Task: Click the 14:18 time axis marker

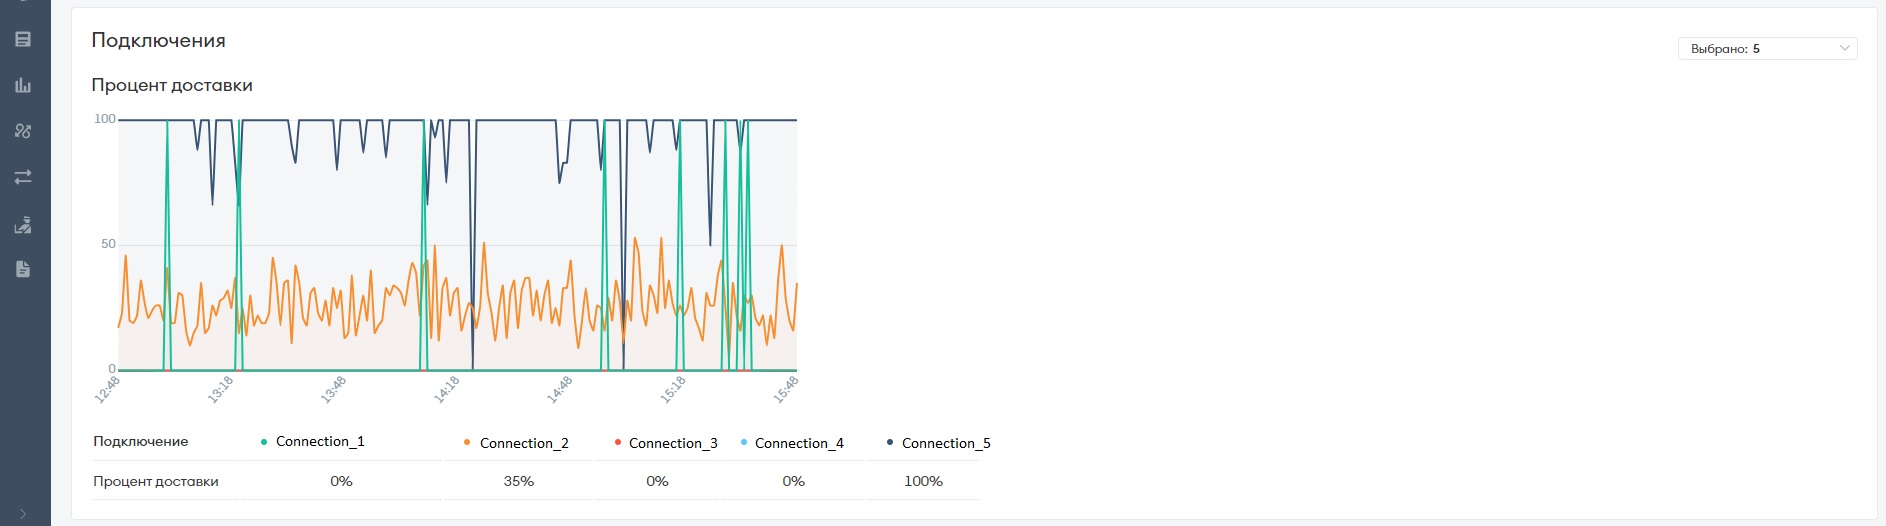Action: pyautogui.click(x=446, y=389)
